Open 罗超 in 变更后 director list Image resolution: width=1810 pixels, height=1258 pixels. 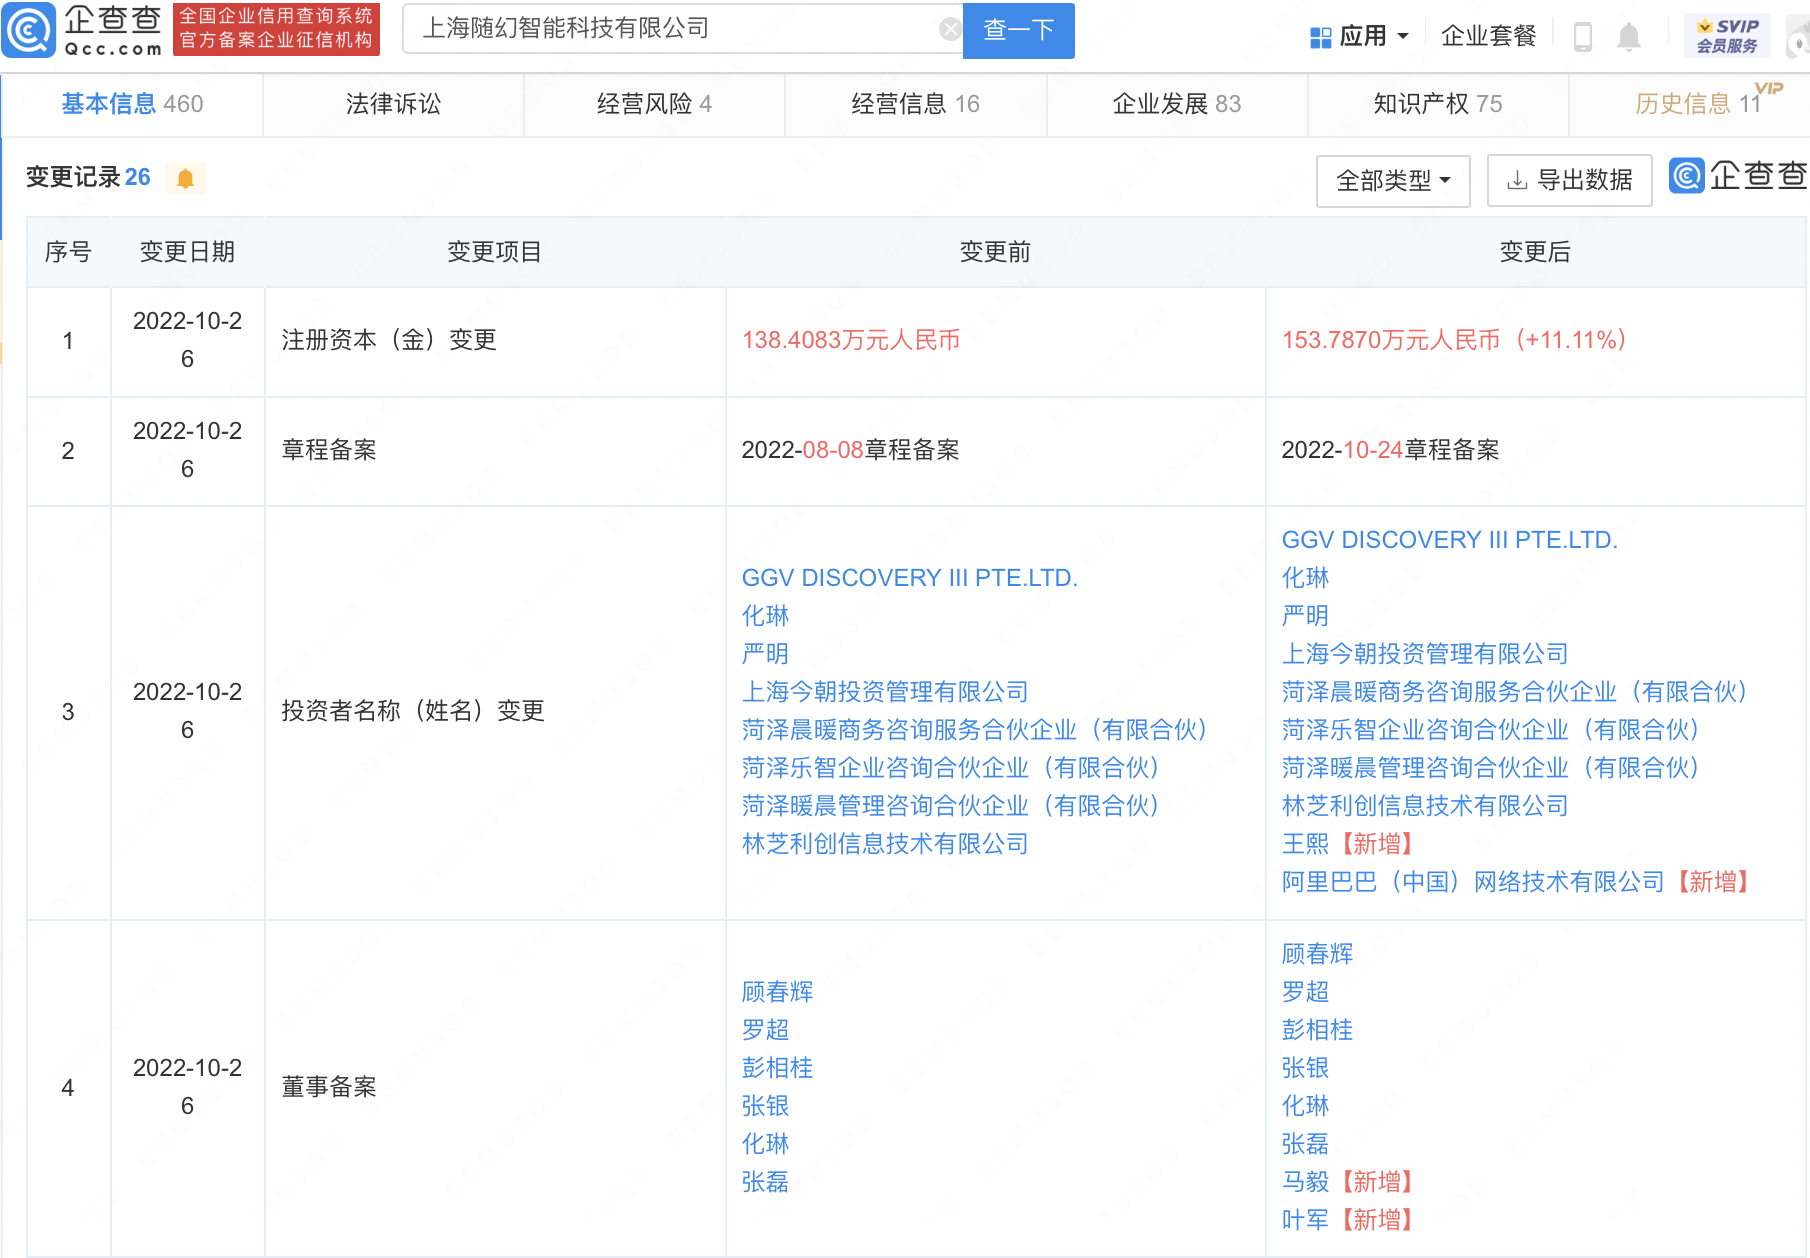(1305, 992)
